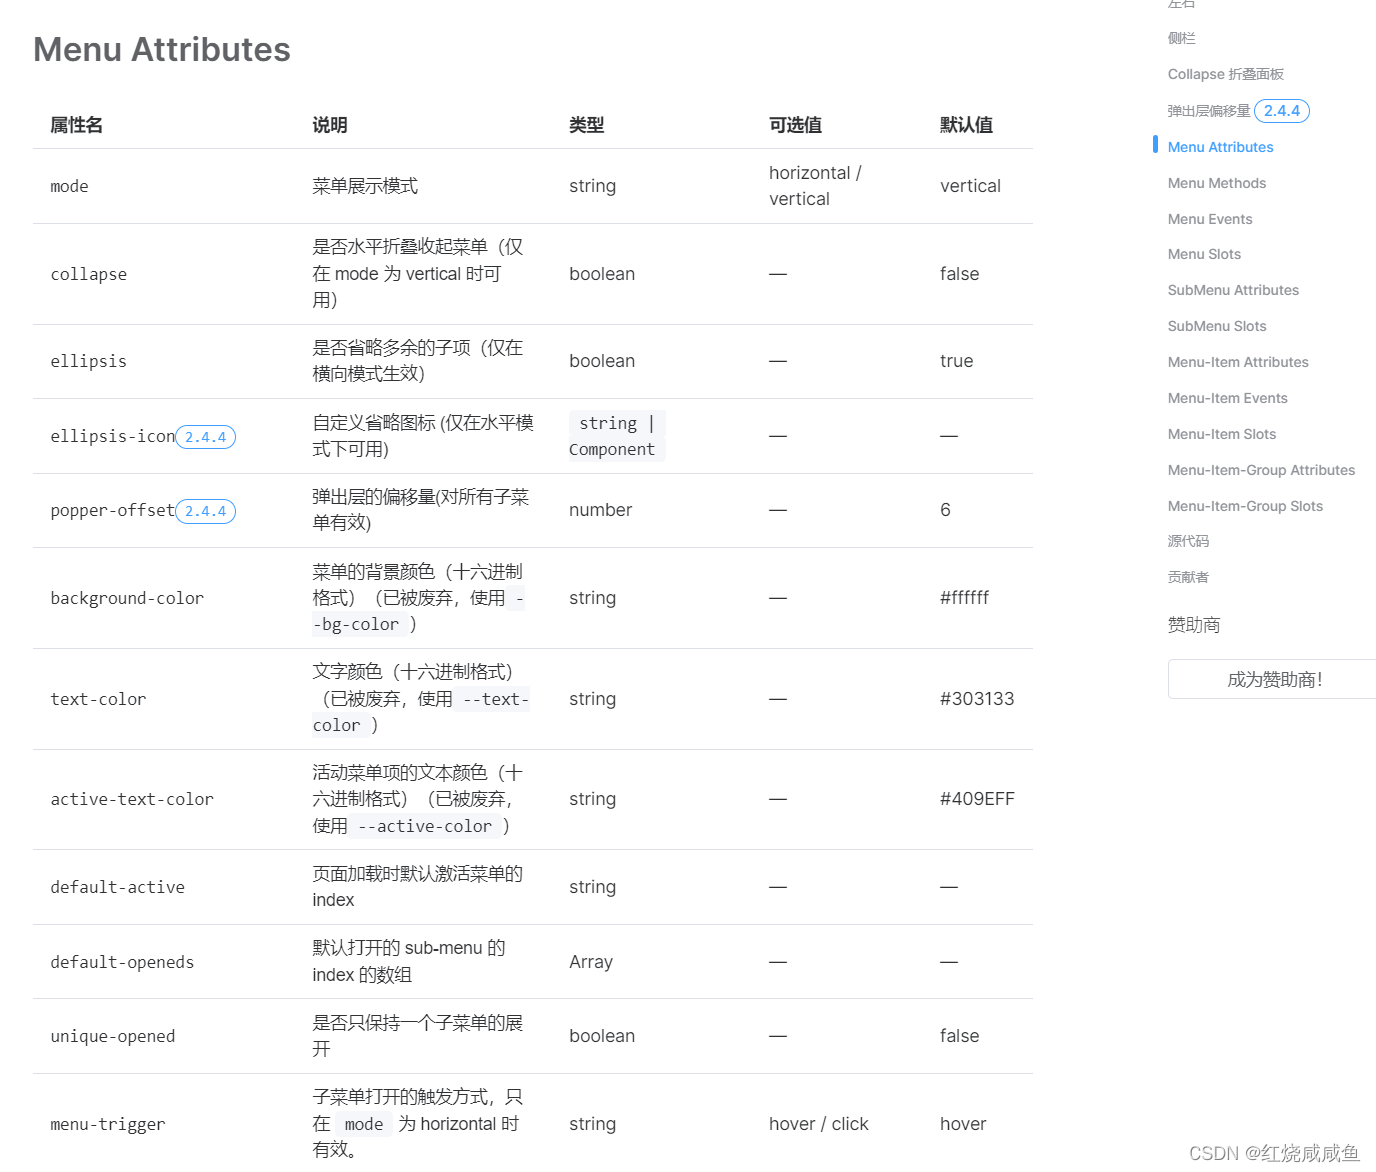Image resolution: width=1376 pixels, height=1172 pixels.
Task: Click the #303133 default value
Action: pyautogui.click(x=977, y=699)
